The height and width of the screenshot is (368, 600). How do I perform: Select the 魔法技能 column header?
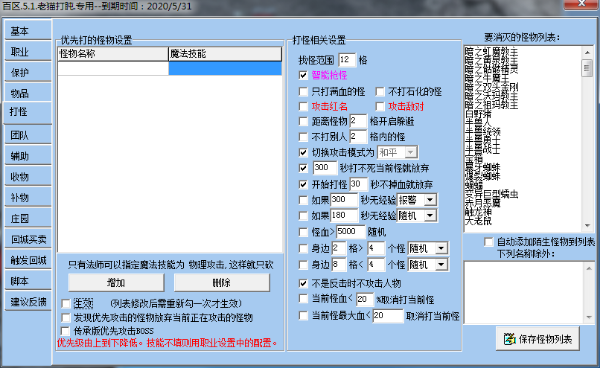coord(225,54)
